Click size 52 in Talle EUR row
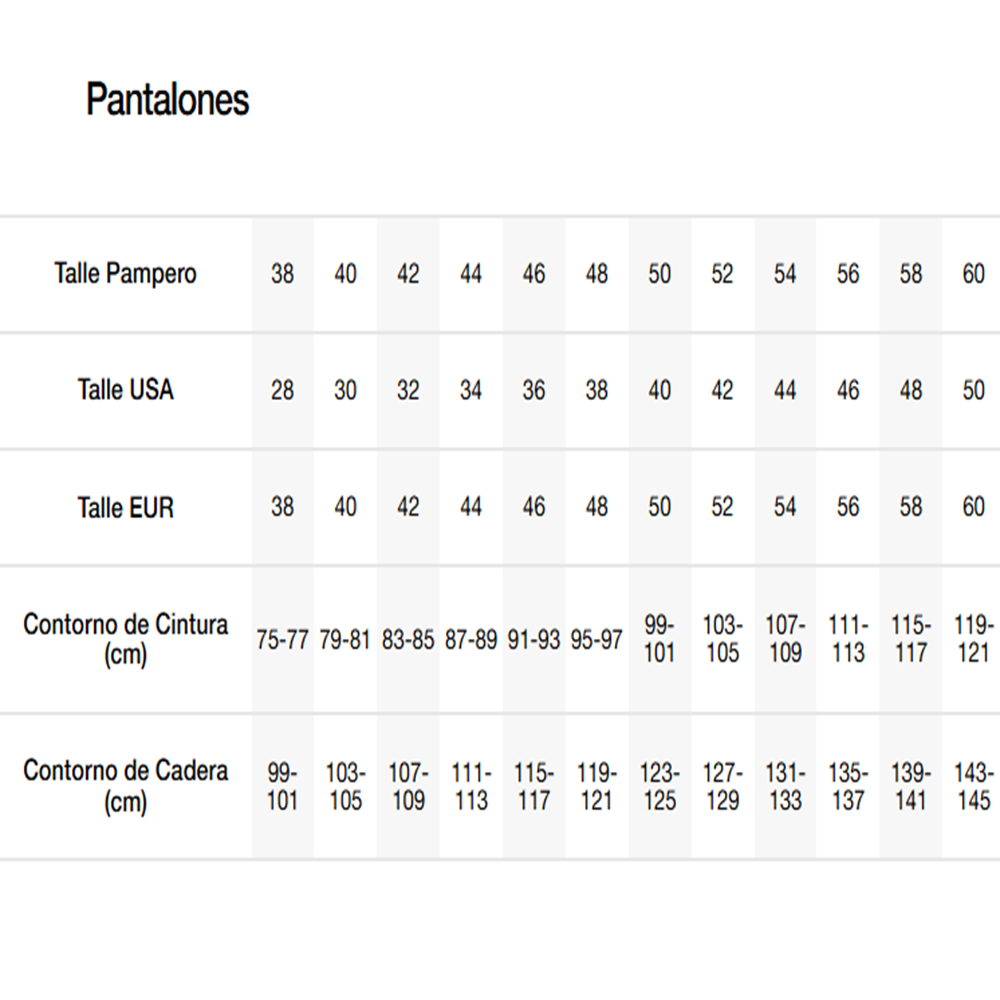The image size is (1000, 1000). pyautogui.click(x=722, y=507)
